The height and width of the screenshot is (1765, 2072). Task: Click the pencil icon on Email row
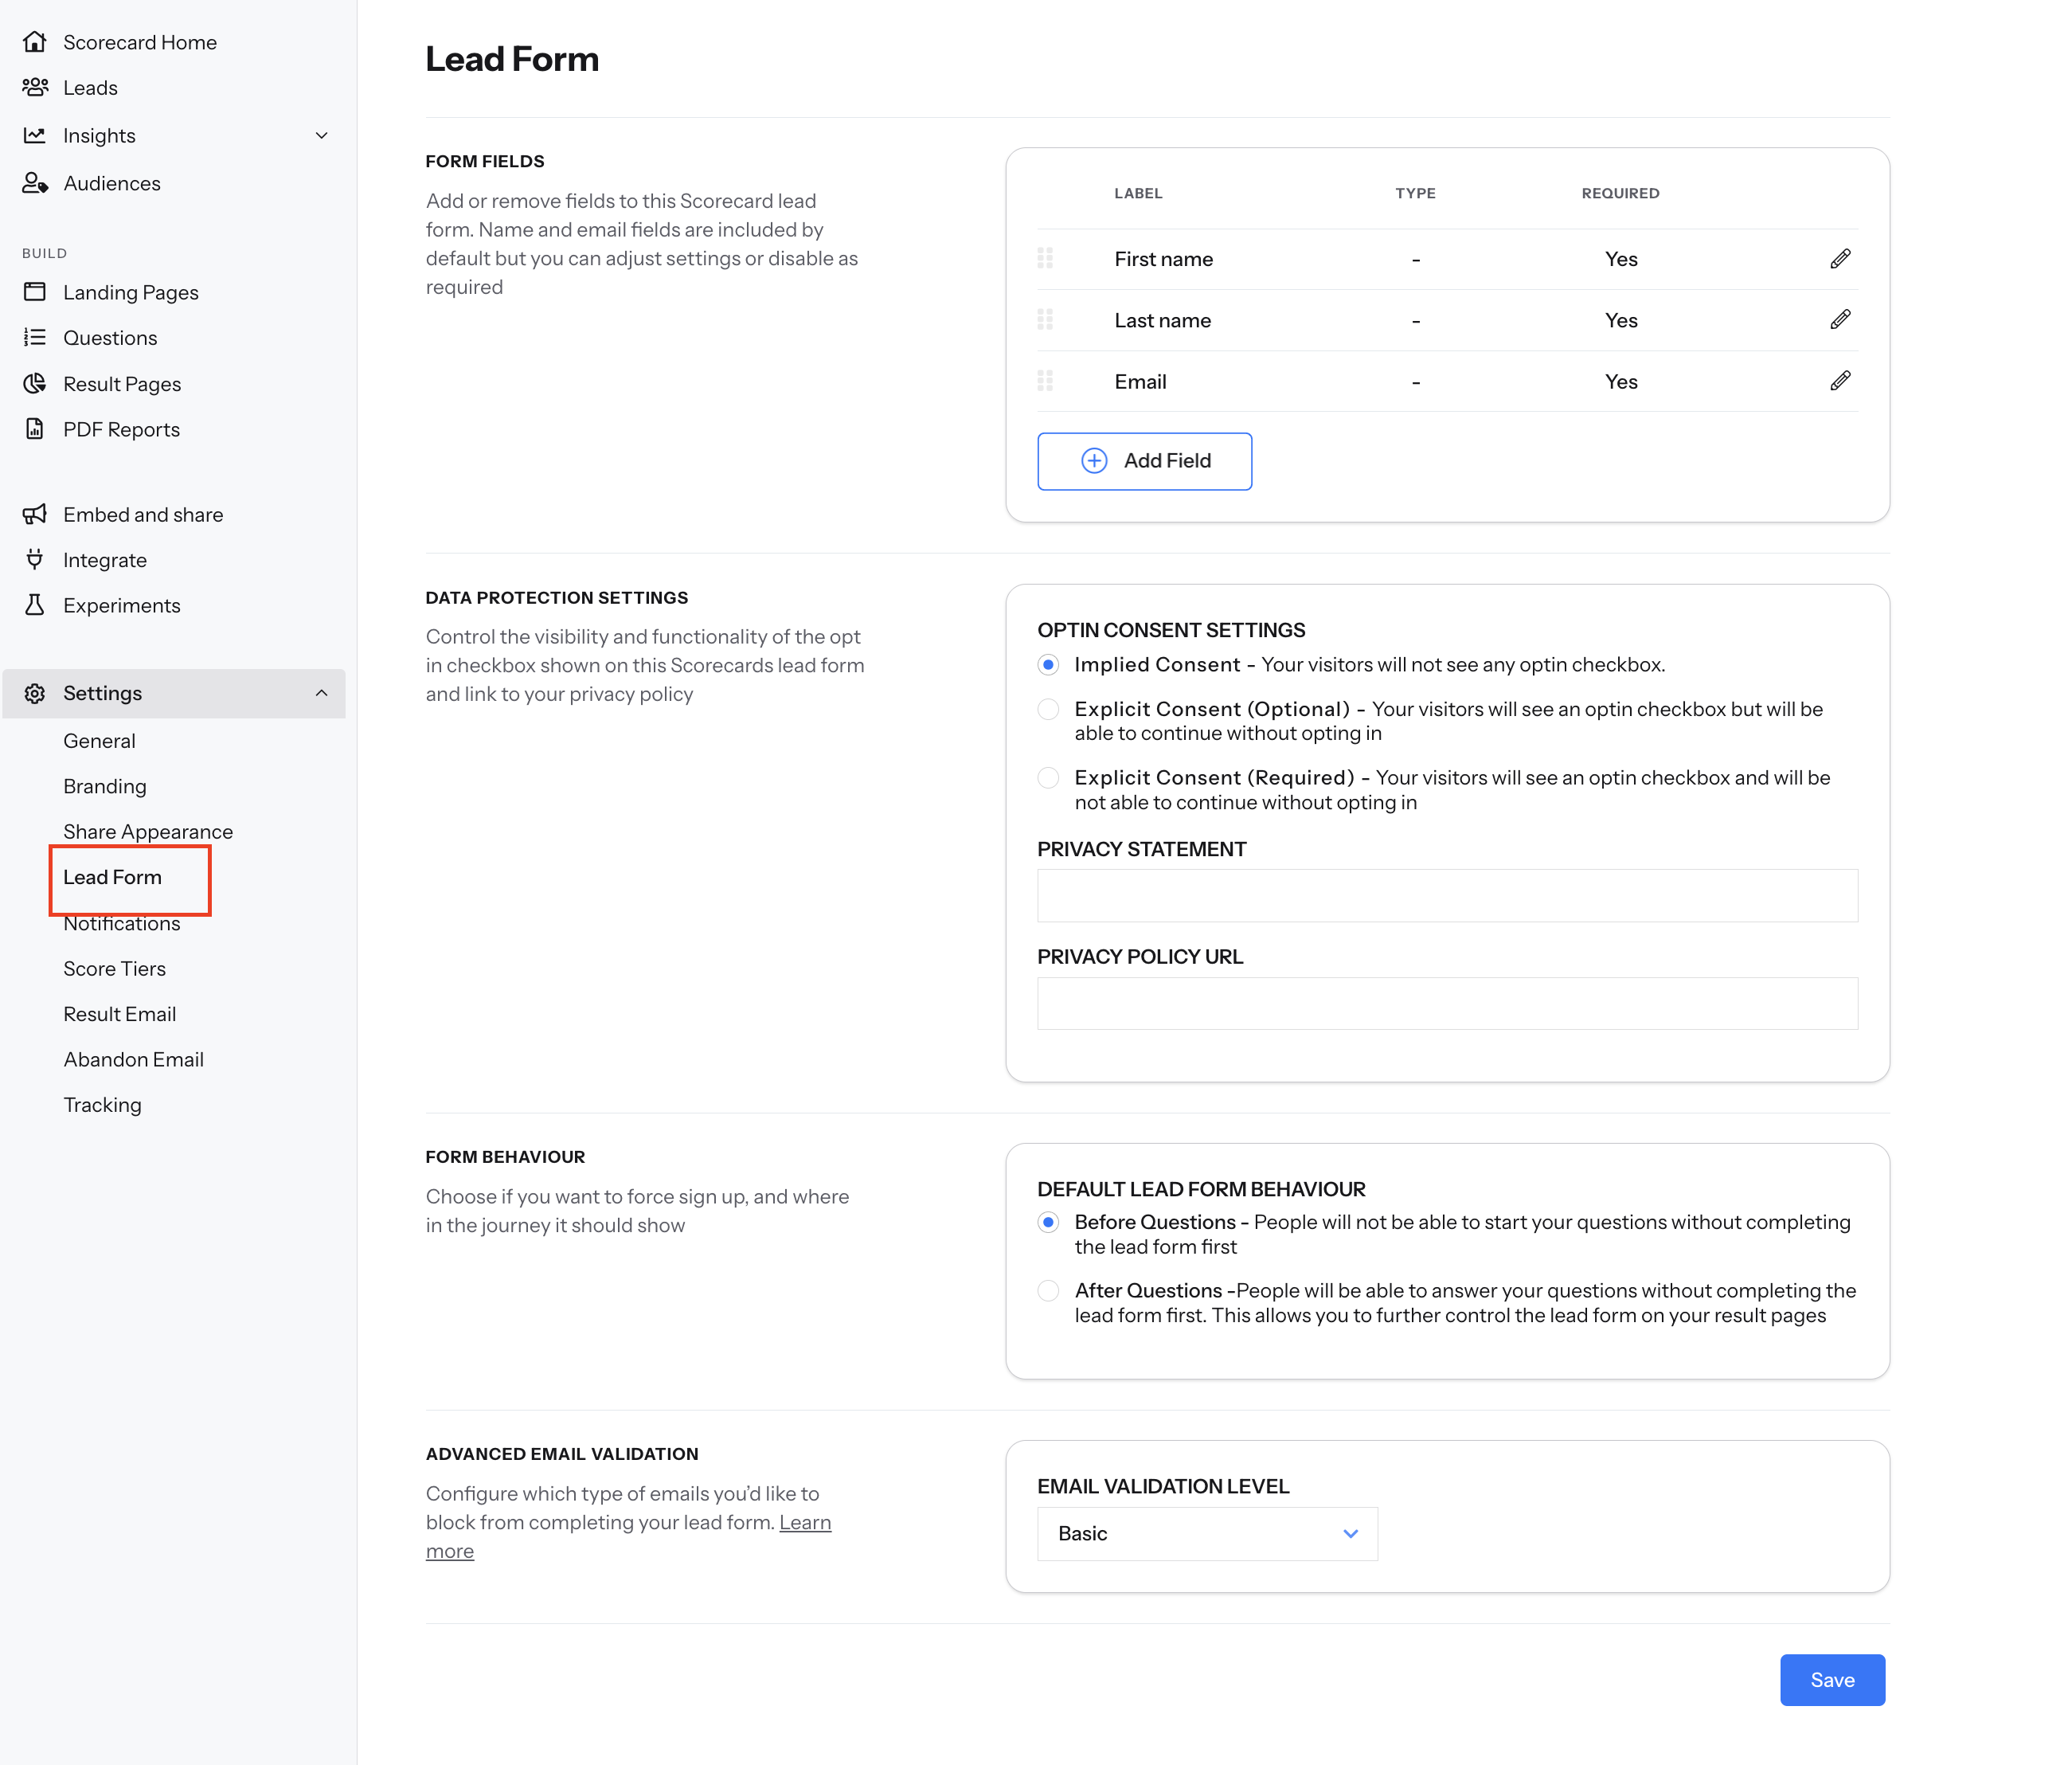pos(1840,381)
